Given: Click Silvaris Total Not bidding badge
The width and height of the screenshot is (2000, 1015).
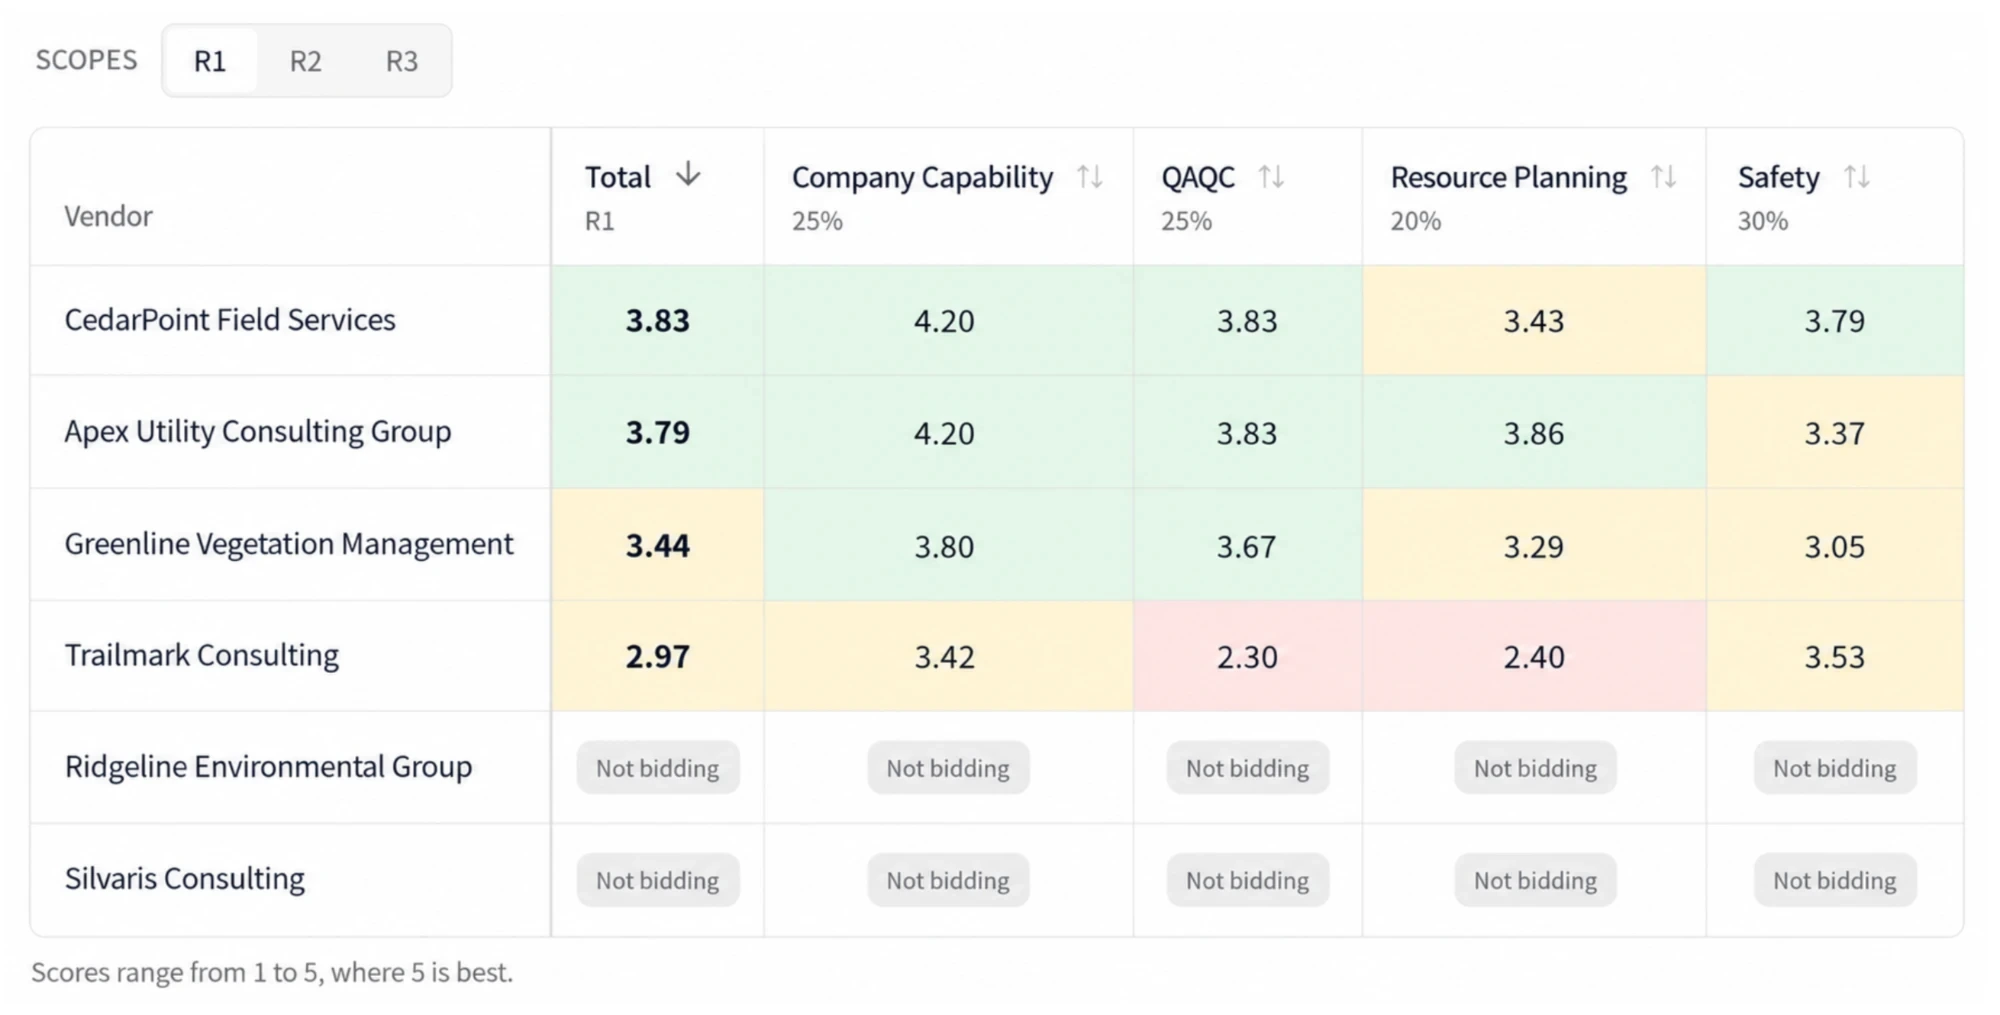Looking at the screenshot, I should [x=658, y=880].
